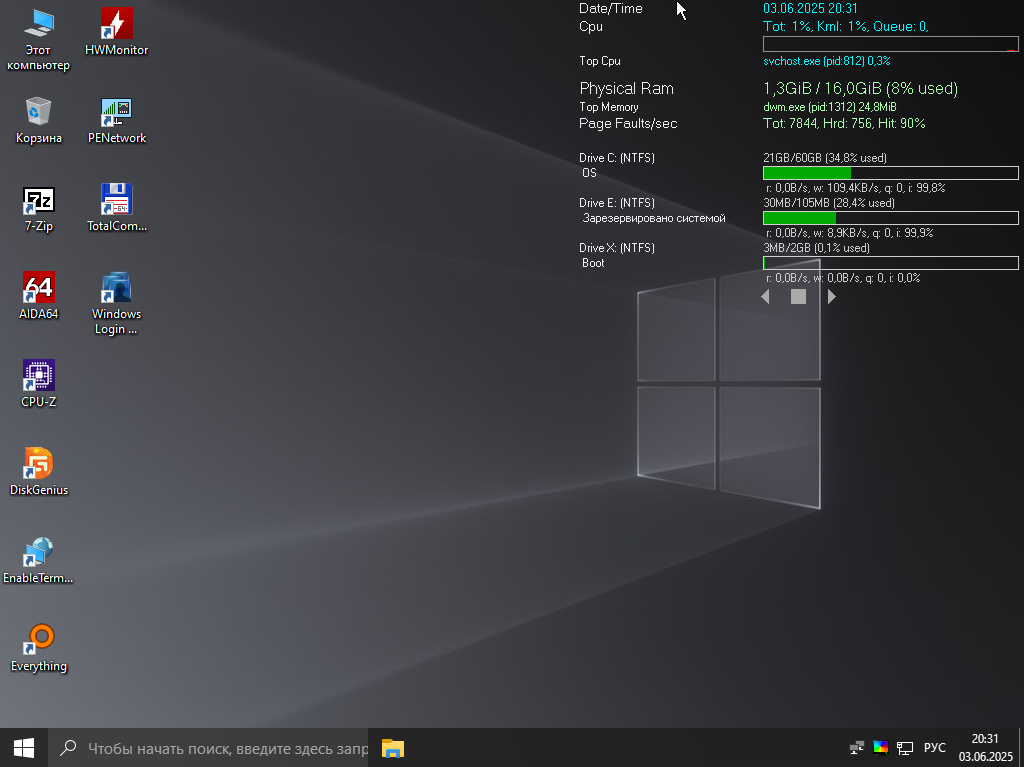Launch the 7-Zip desktop shortcut
The width and height of the screenshot is (1024, 767).
tap(39, 201)
